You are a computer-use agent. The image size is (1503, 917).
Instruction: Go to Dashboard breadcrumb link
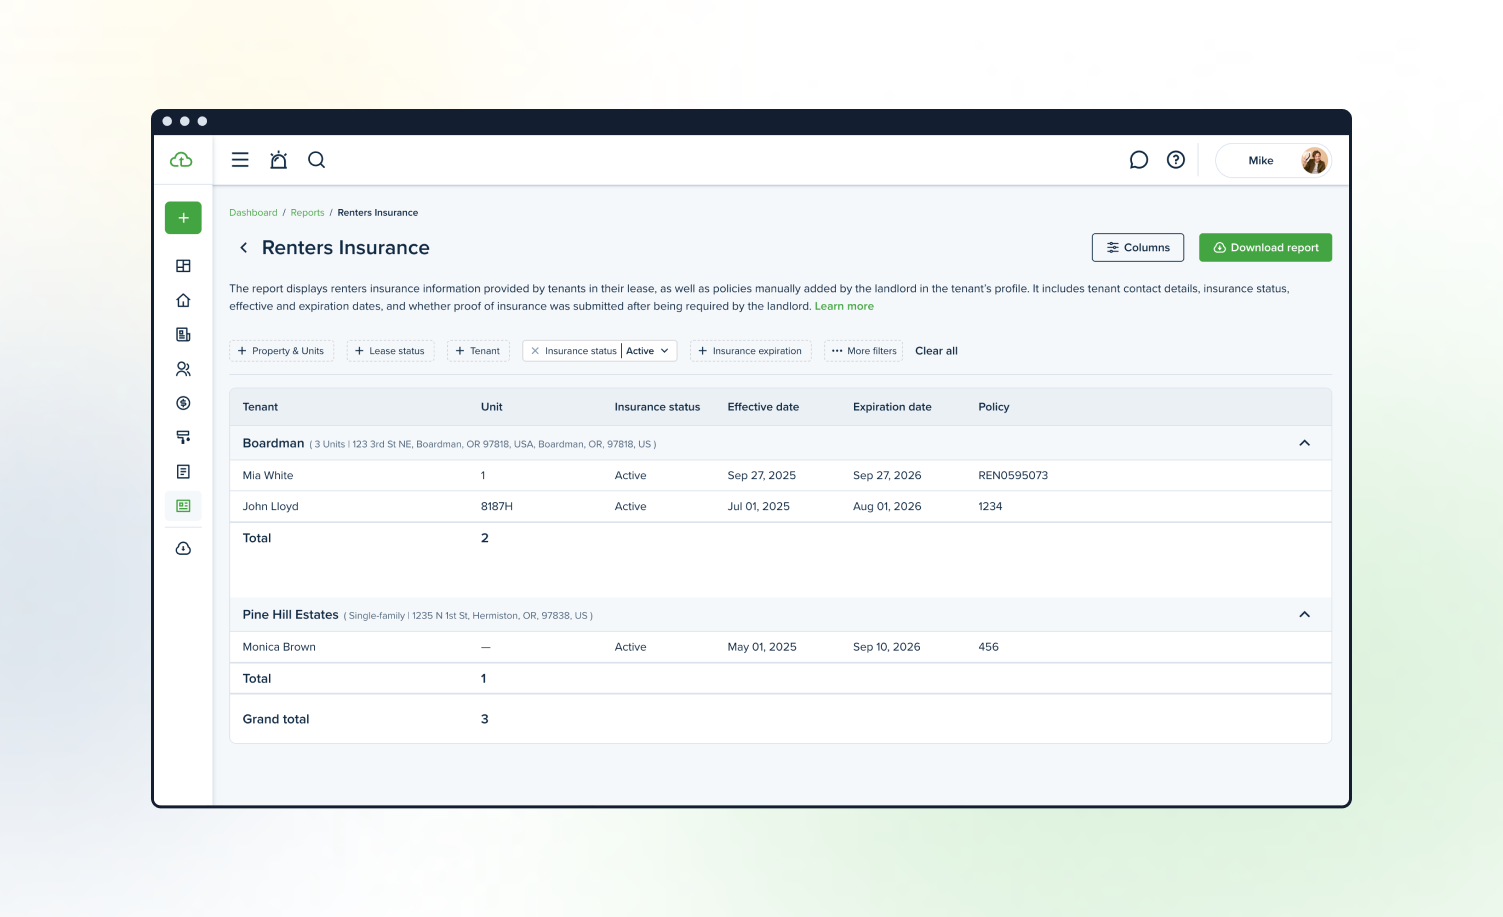pyautogui.click(x=253, y=213)
